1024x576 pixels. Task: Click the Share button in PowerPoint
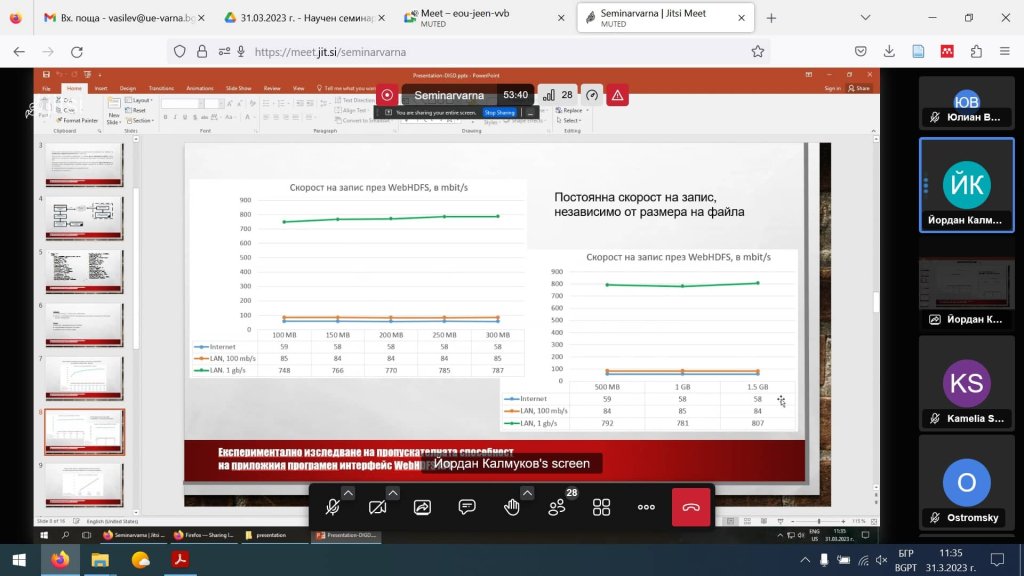tap(859, 88)
